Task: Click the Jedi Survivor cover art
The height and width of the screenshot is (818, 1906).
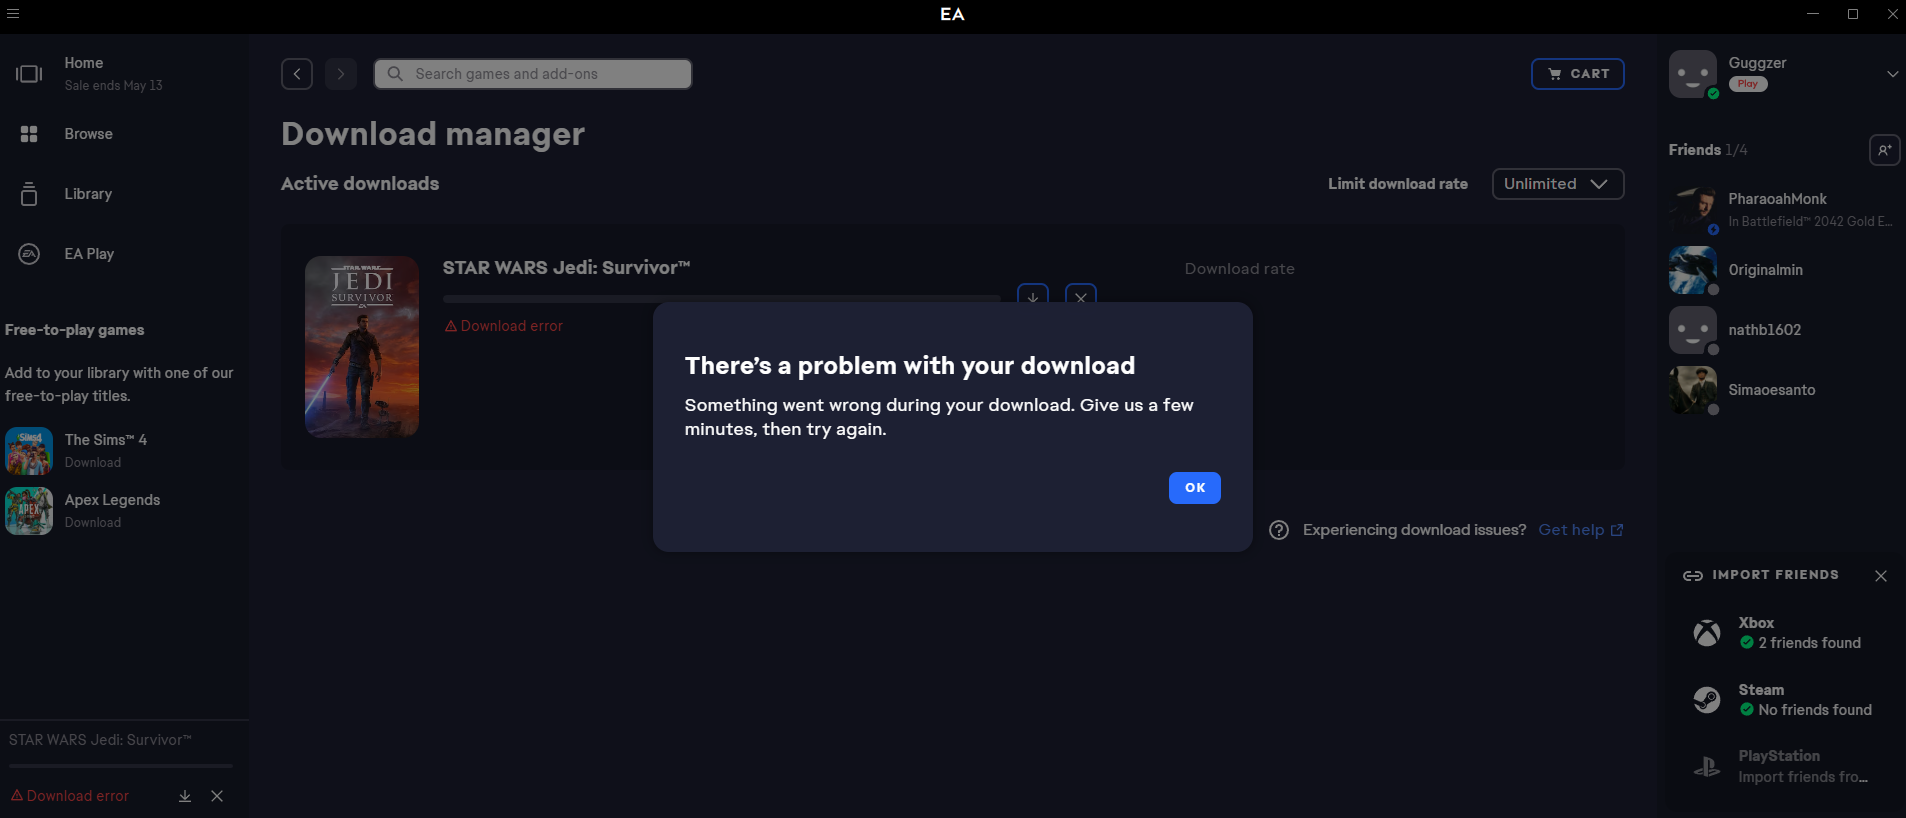Action: (x=362, y=347)
